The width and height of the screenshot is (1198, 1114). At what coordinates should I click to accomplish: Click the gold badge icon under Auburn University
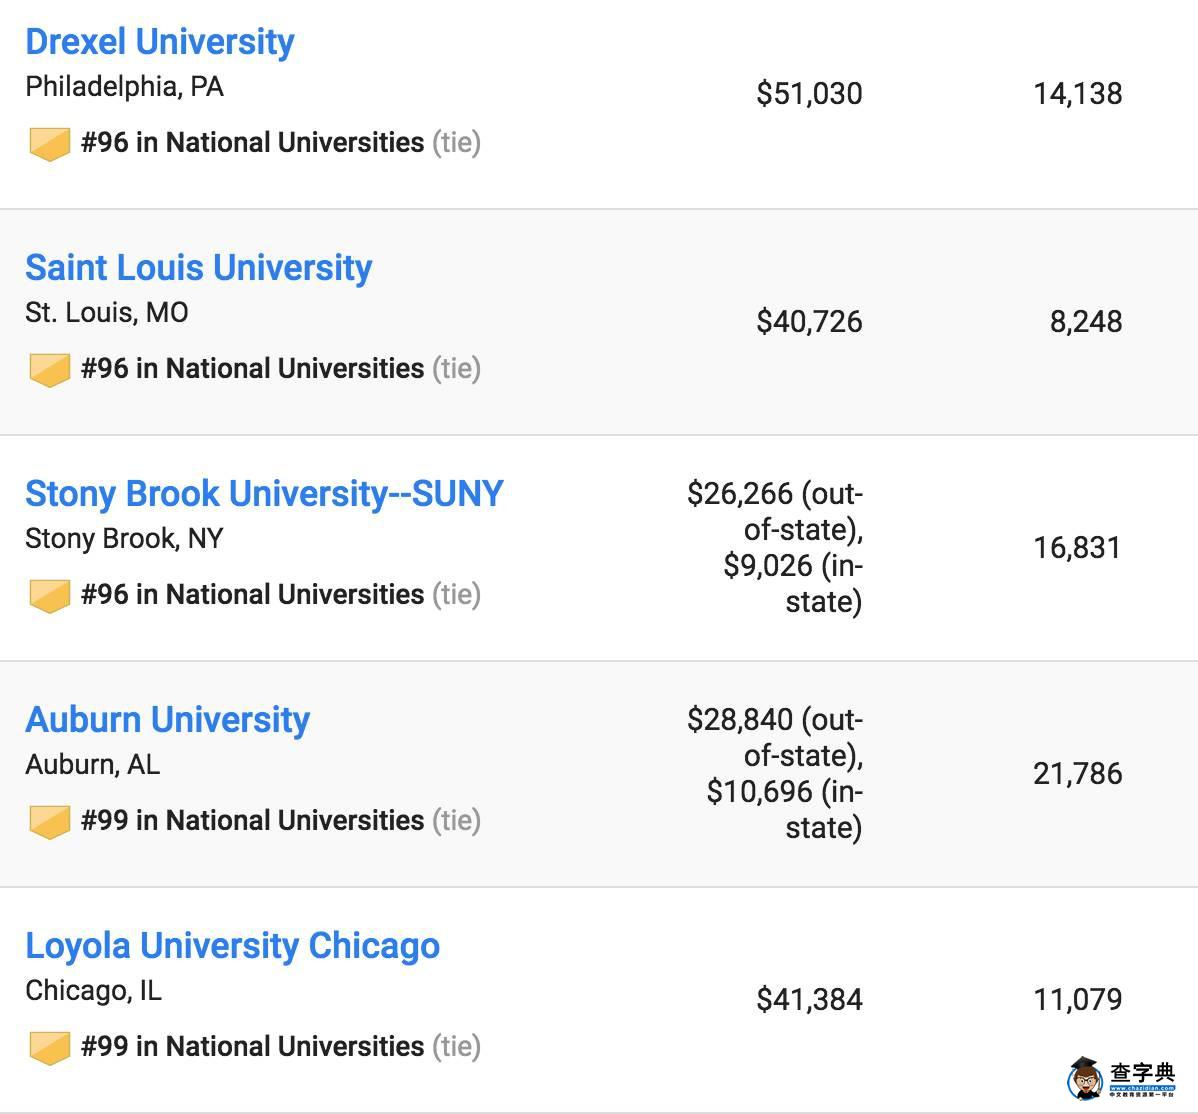[x=49, y=822]
